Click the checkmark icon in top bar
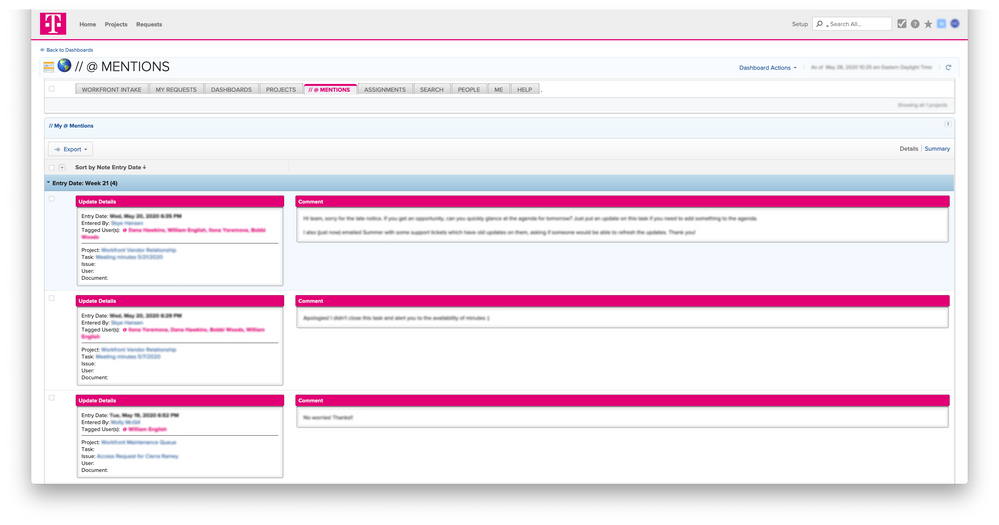The height and width of the screenshot is (525, 999). point(902,24)
